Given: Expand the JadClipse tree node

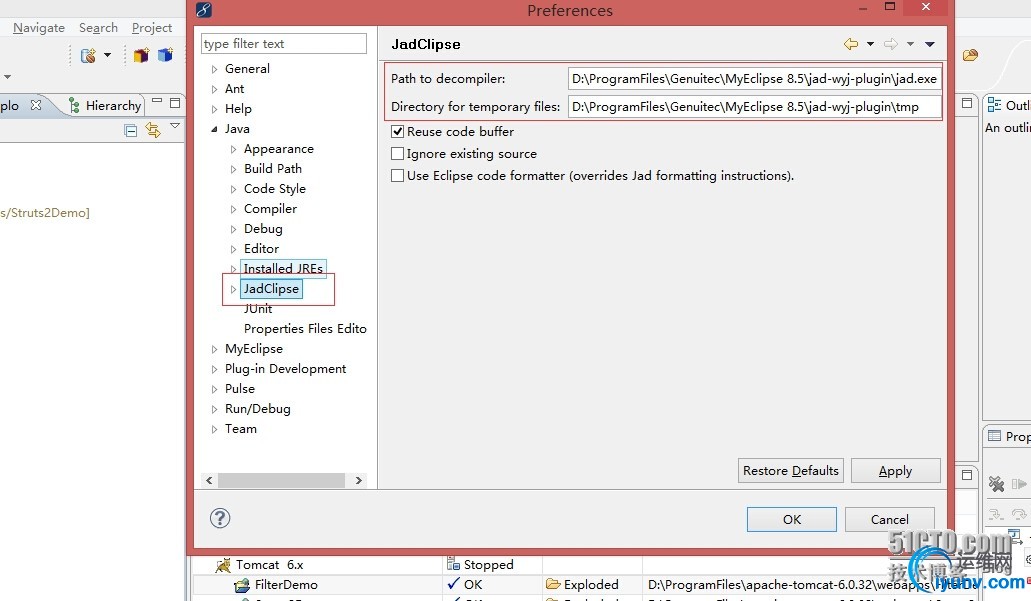Looking at the screenshot, I should 233,289.
